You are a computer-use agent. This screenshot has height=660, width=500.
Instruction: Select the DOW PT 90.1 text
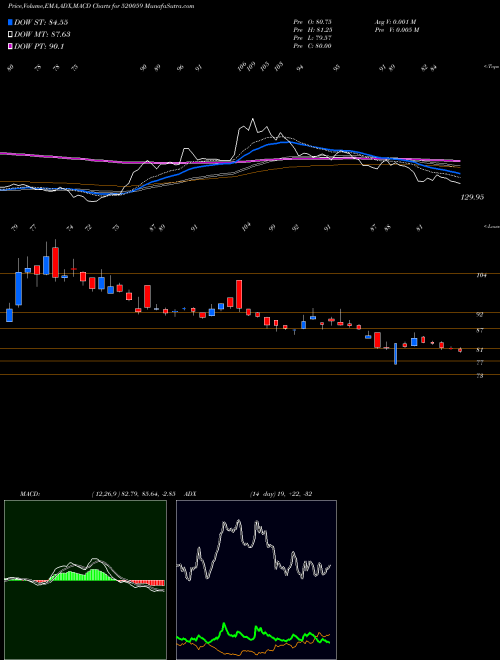click(39, 46)
